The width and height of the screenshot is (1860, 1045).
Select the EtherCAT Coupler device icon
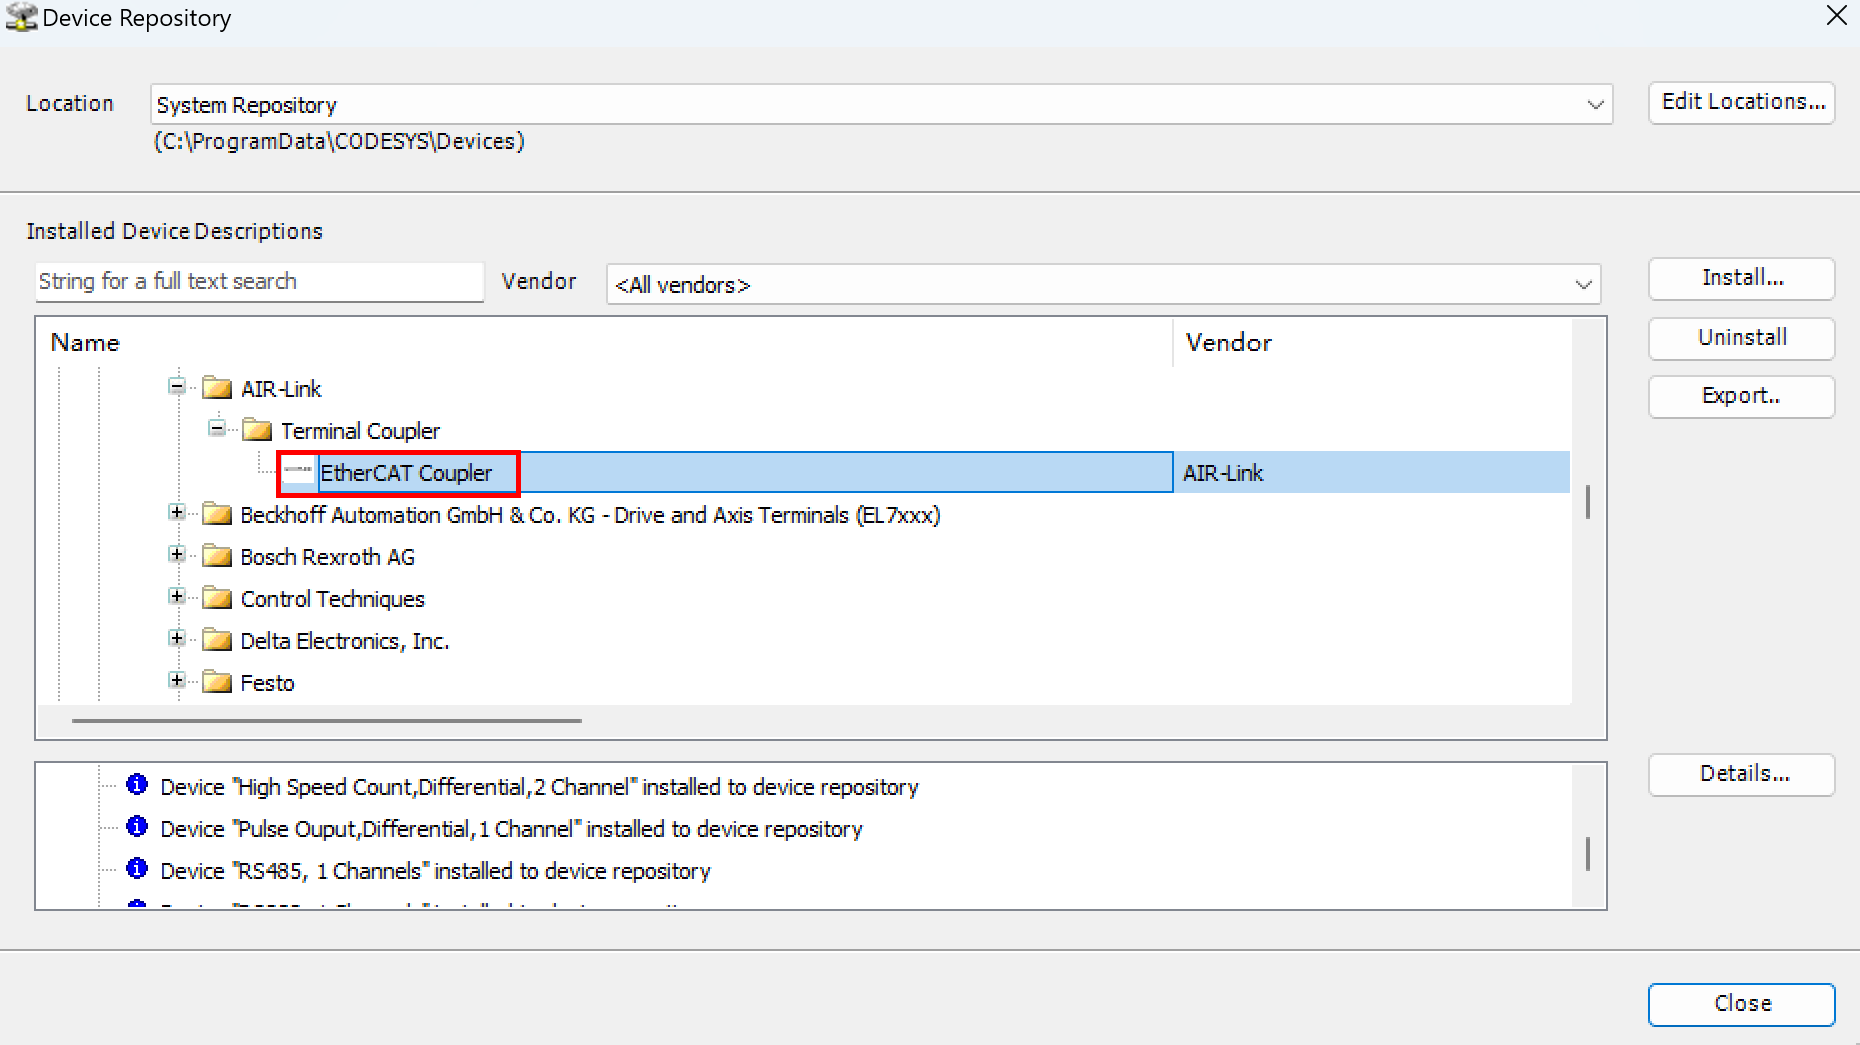point(297,472)
